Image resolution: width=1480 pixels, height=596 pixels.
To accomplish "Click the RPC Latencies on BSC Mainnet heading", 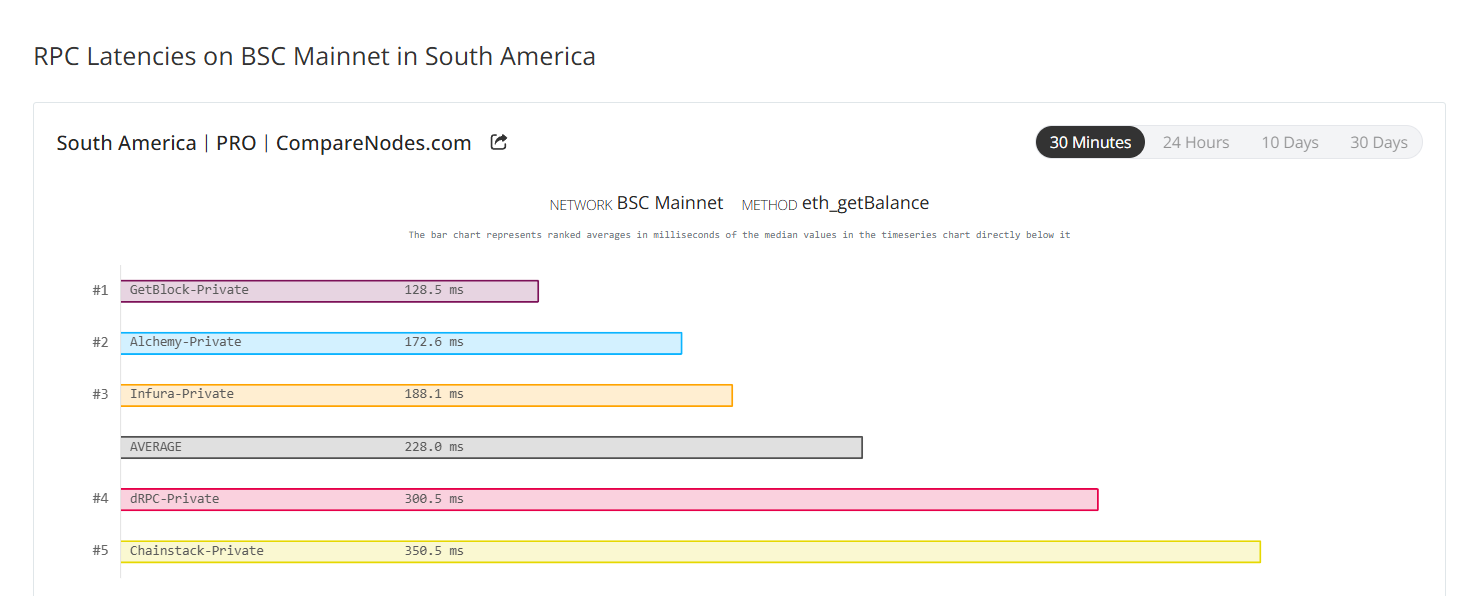I will (315, 56).
